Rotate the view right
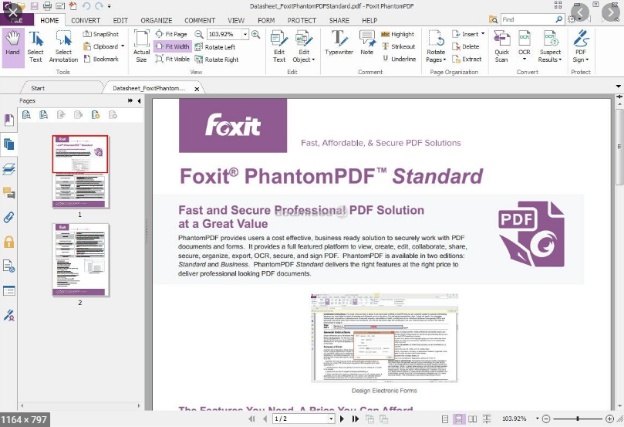 217,59
